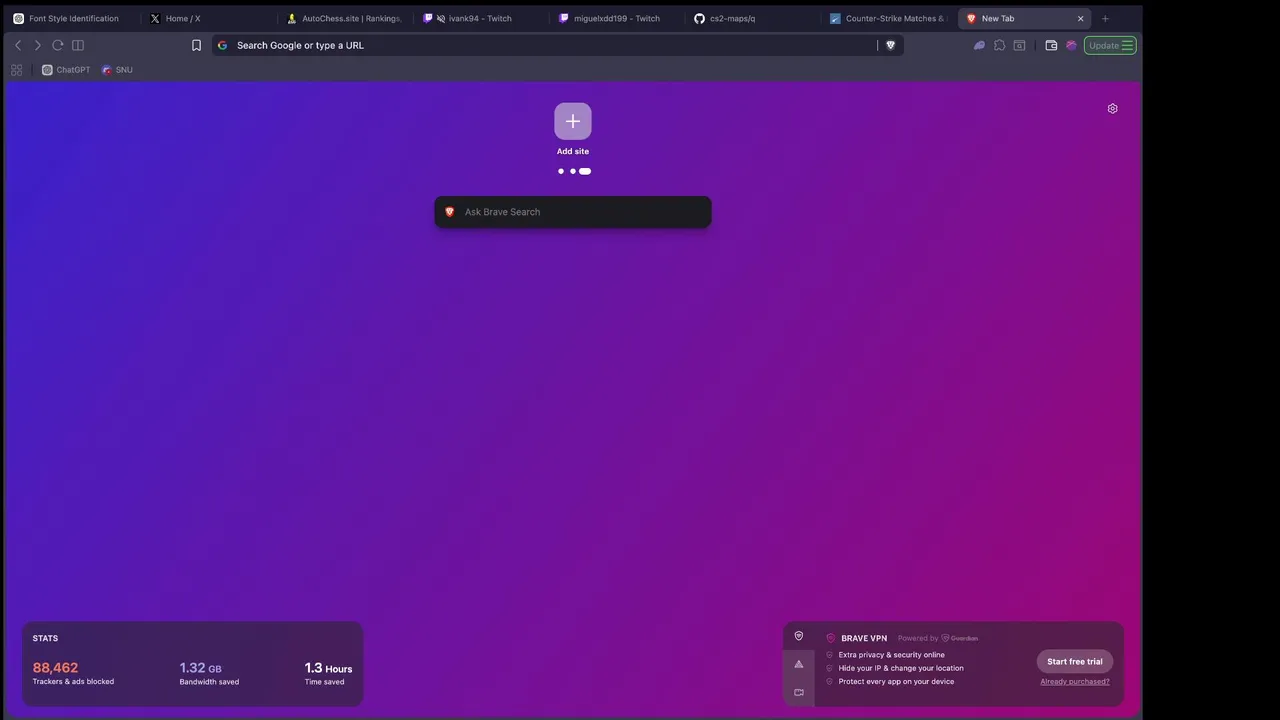Viewport: 1280px width, 720px height.
Task: Switch to the Brave Rewards triangle card
Action: coord(798,664)
